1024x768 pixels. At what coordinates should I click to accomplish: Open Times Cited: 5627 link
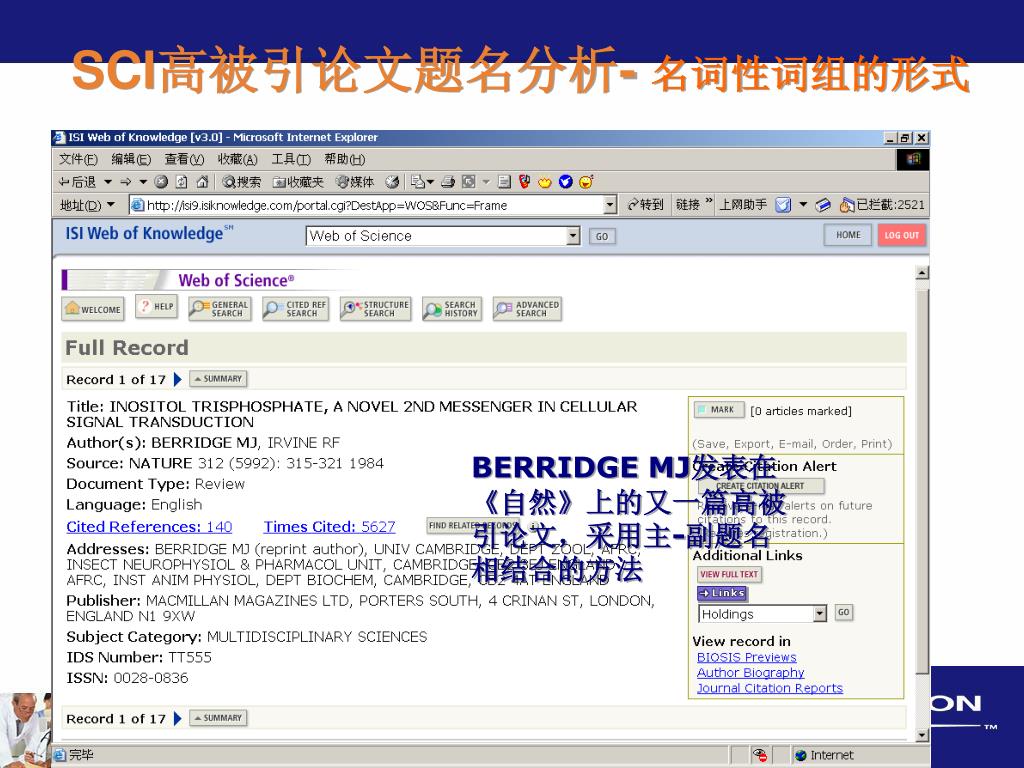tap(329, 526)
